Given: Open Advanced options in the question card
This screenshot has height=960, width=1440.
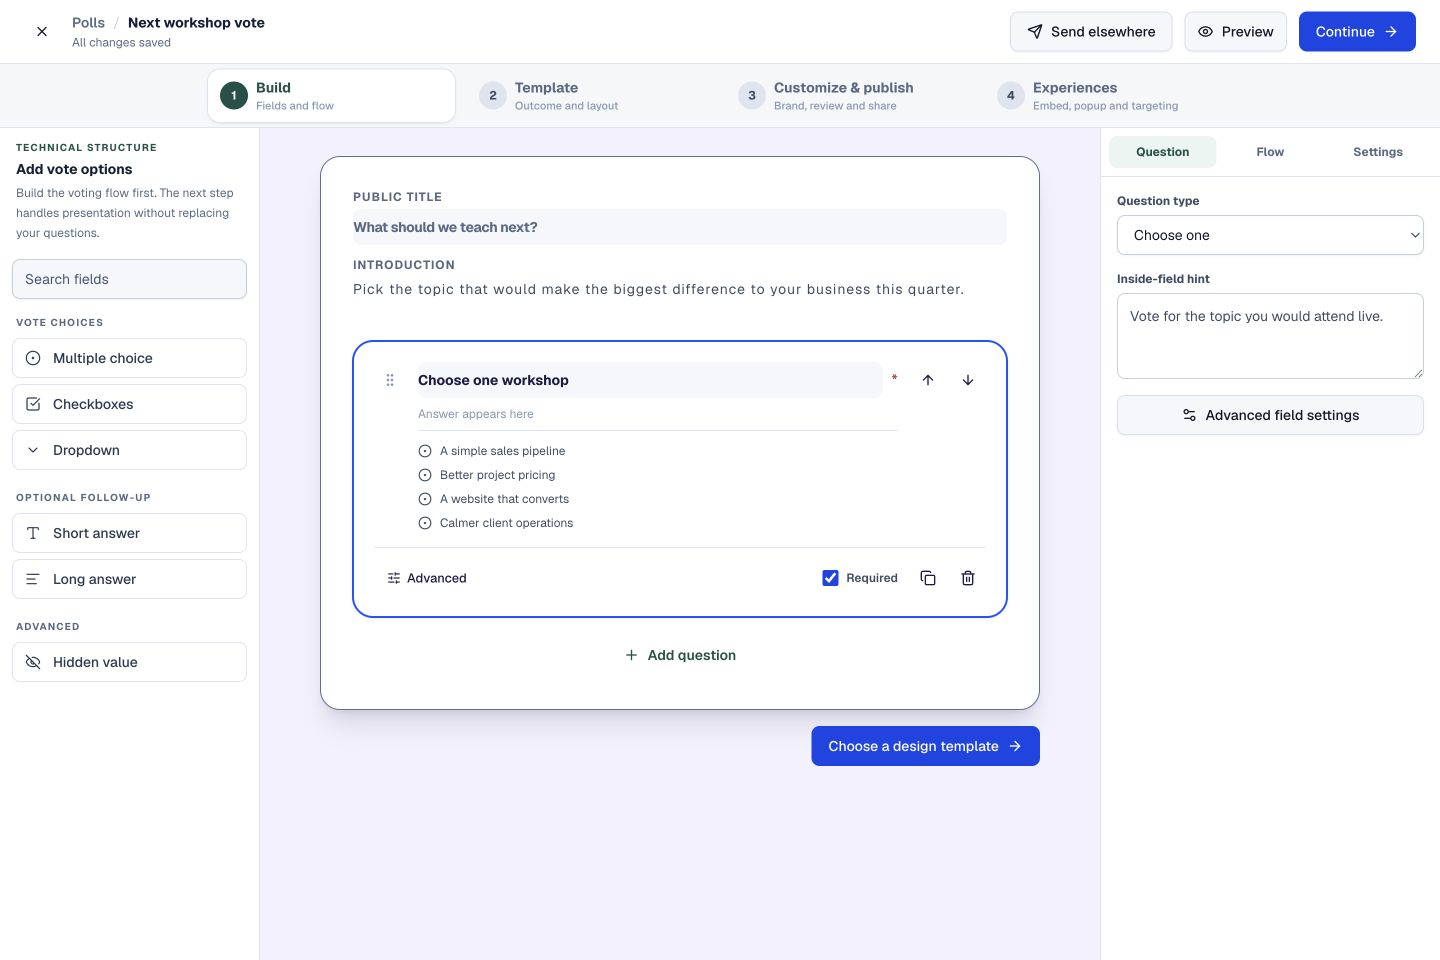Looking at the screenshot, I should click(427, 578).
